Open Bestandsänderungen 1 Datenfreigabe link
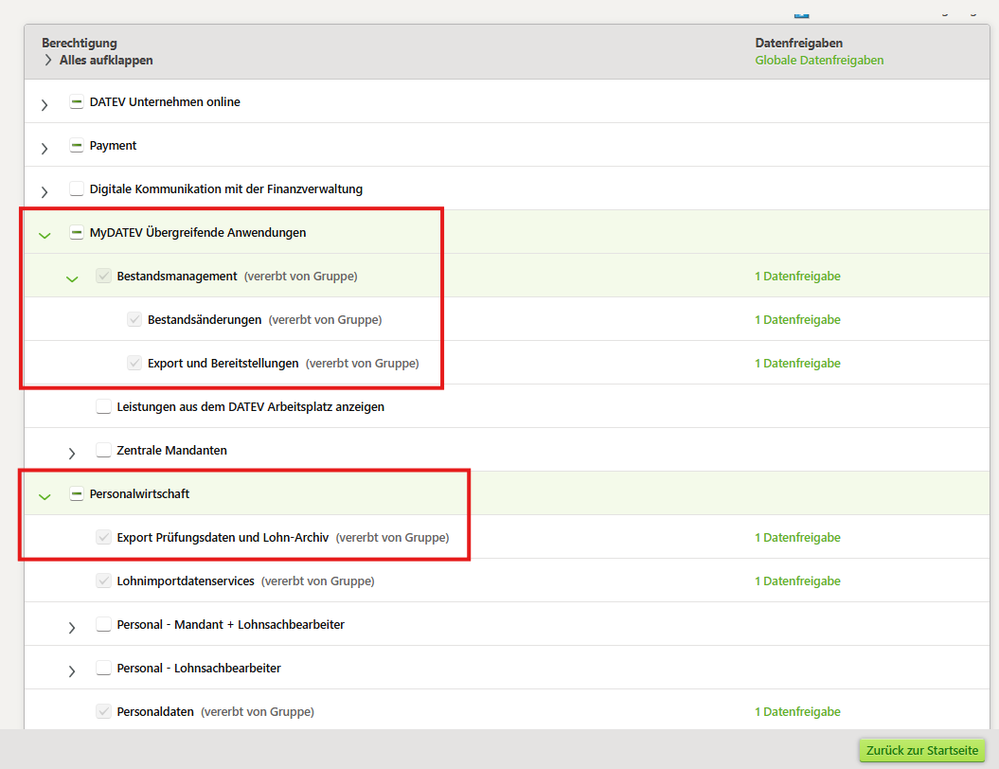 (797, 319)
